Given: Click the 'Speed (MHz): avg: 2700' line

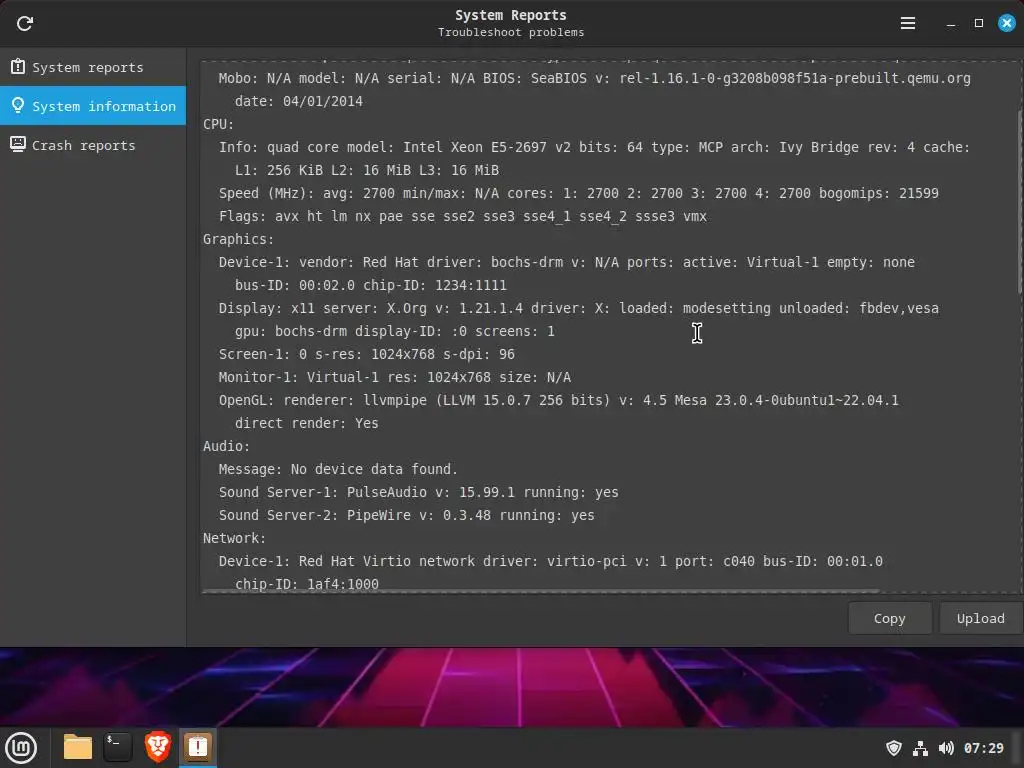Looking at the screenshot, I should pyautogui.click(x=579, y=193).
